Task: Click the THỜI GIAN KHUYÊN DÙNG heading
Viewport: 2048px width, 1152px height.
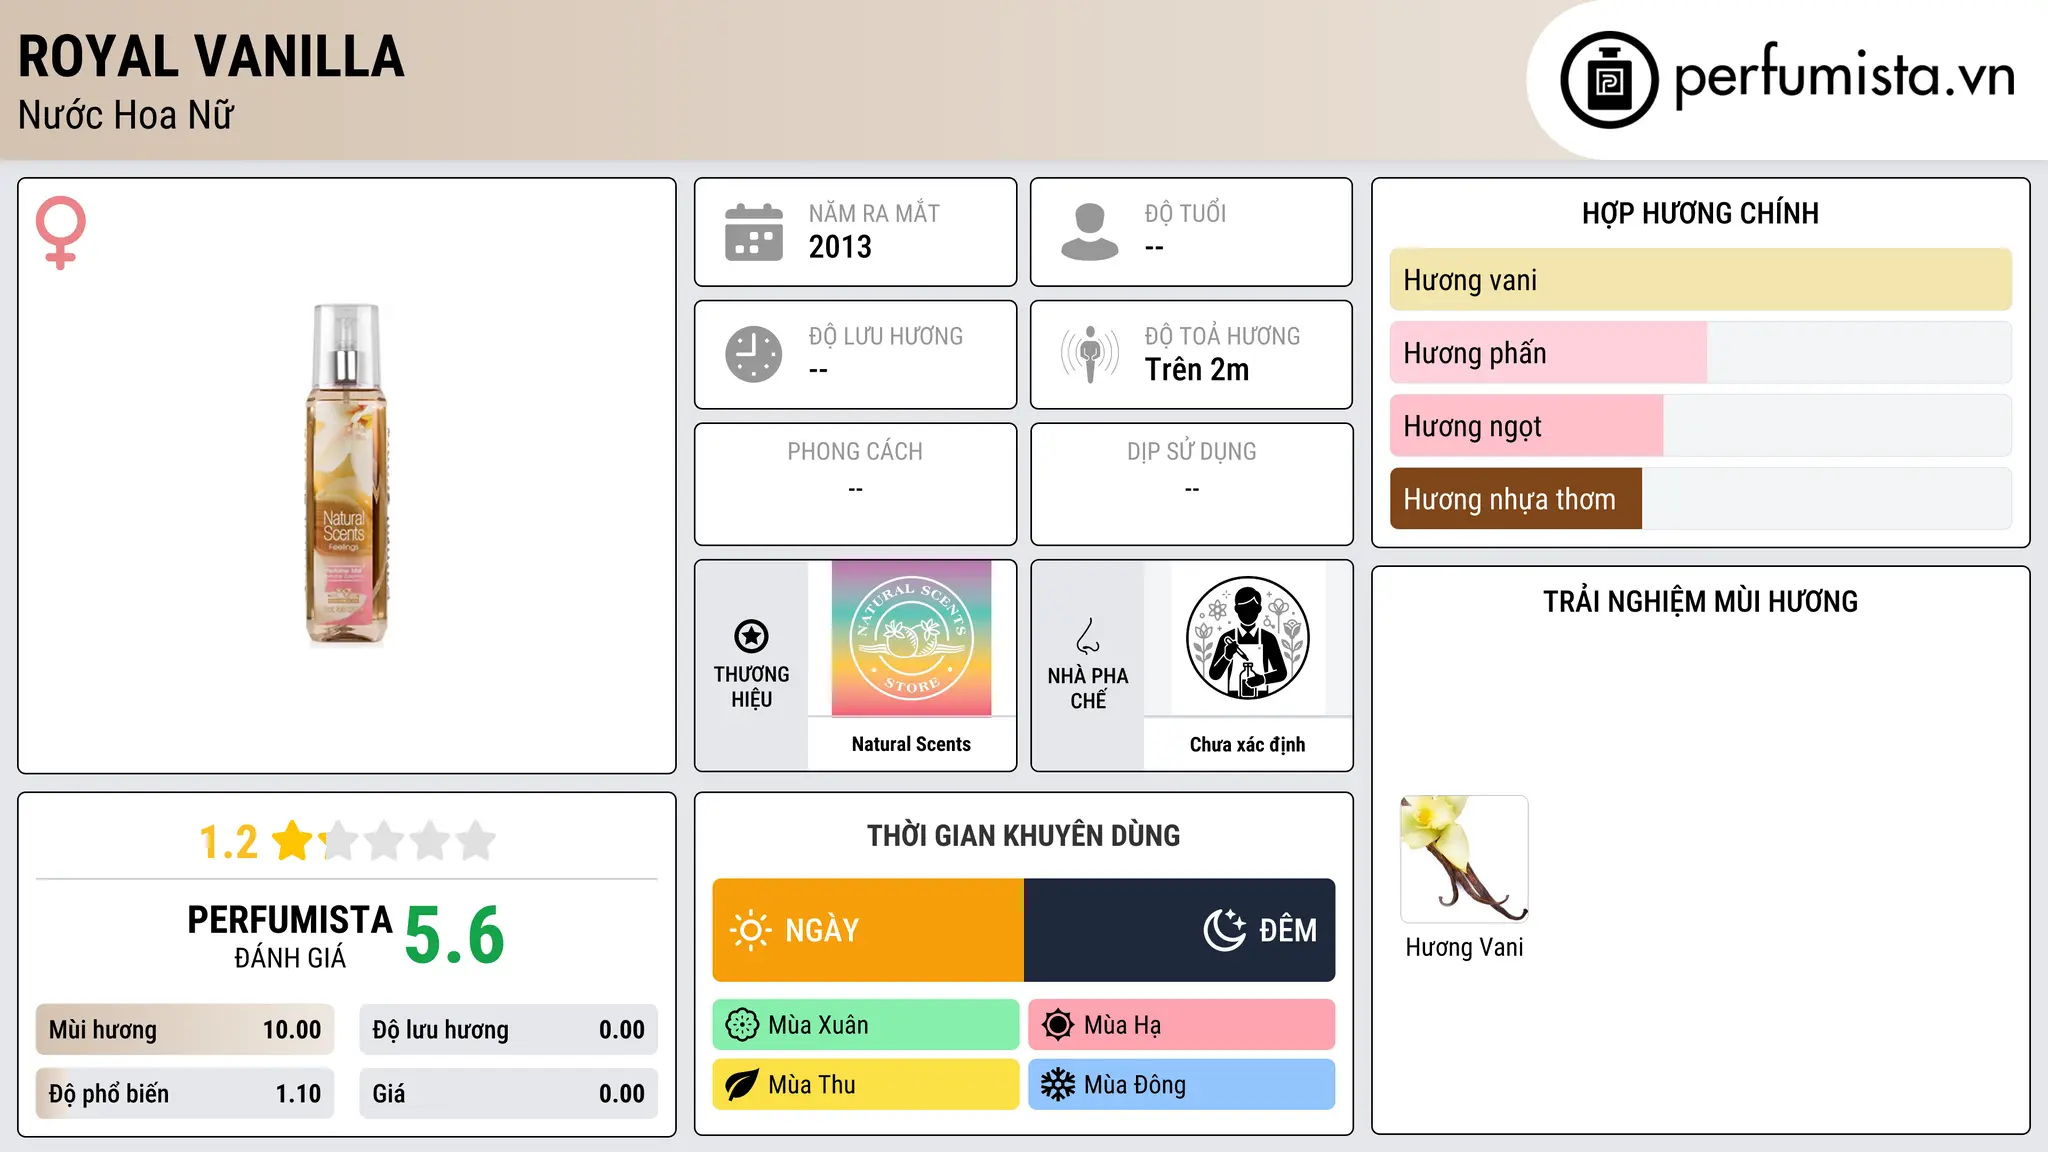Action: (1023, 836)
